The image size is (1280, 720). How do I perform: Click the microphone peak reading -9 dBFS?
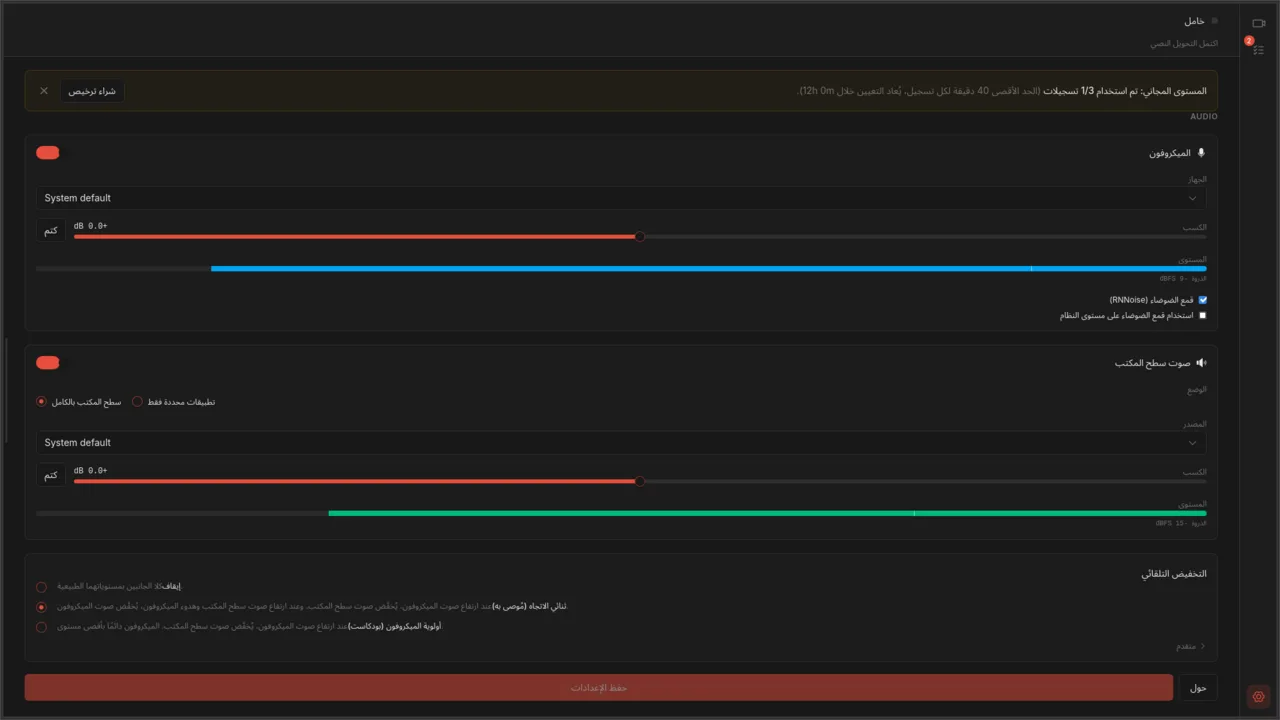(1183, 279)
